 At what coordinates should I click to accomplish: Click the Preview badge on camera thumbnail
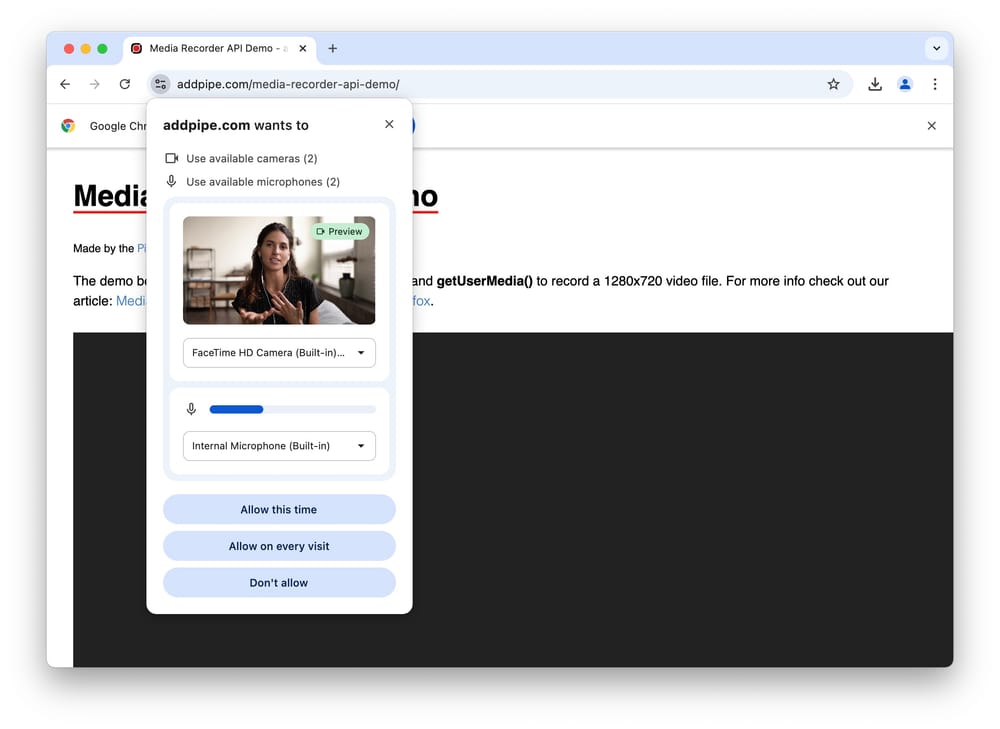[x=339, y=232]
